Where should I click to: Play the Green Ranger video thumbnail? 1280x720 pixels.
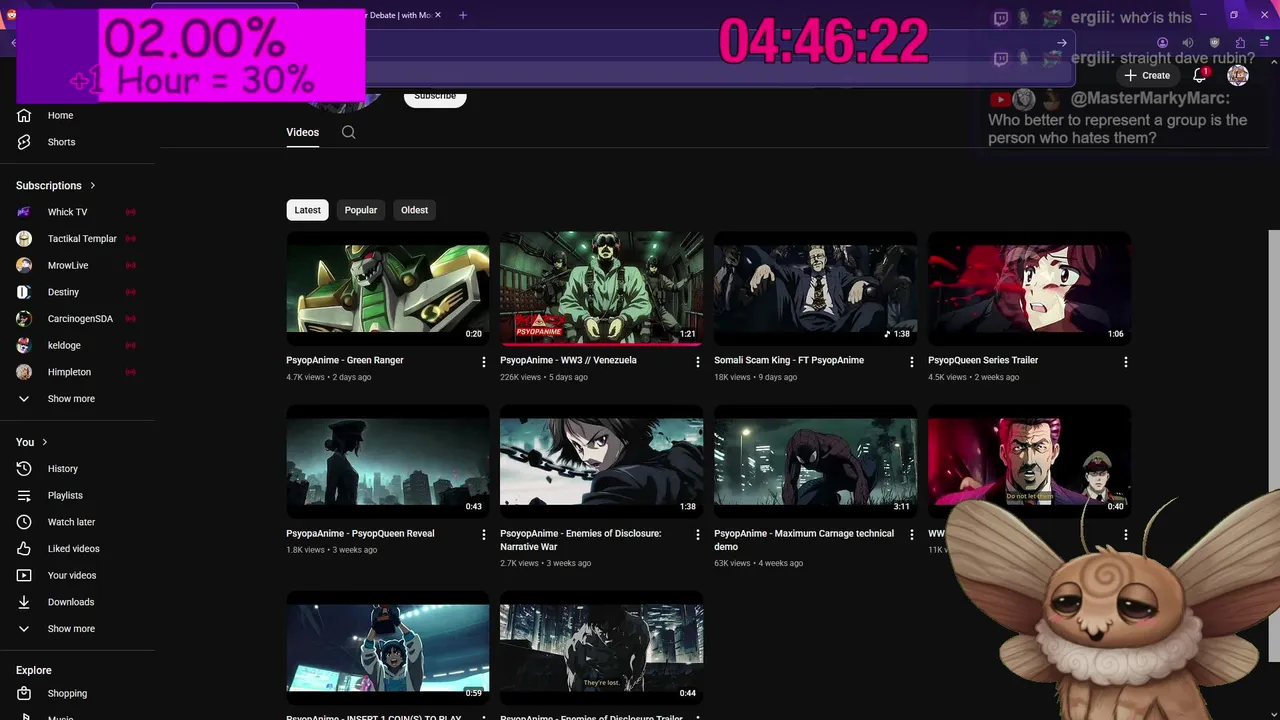pyautogui.click(x=388, y=288)
